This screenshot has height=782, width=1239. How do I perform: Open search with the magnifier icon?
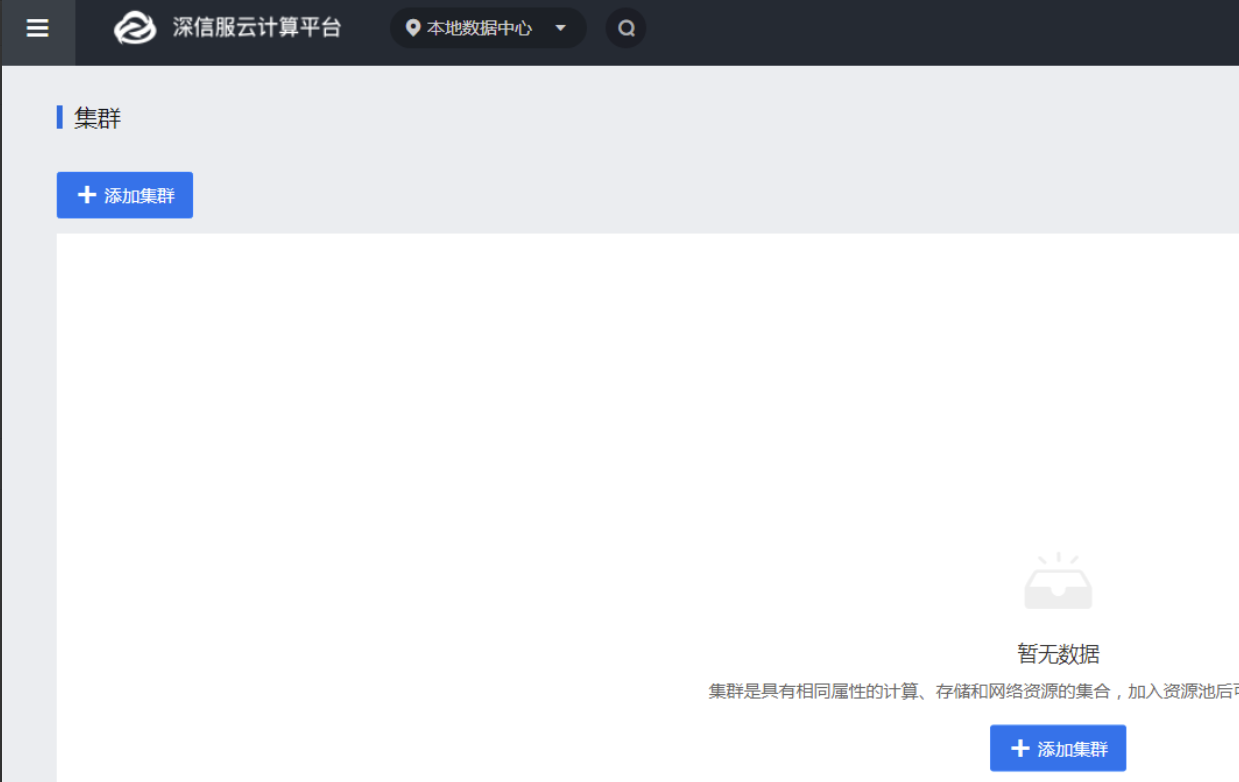626,28
